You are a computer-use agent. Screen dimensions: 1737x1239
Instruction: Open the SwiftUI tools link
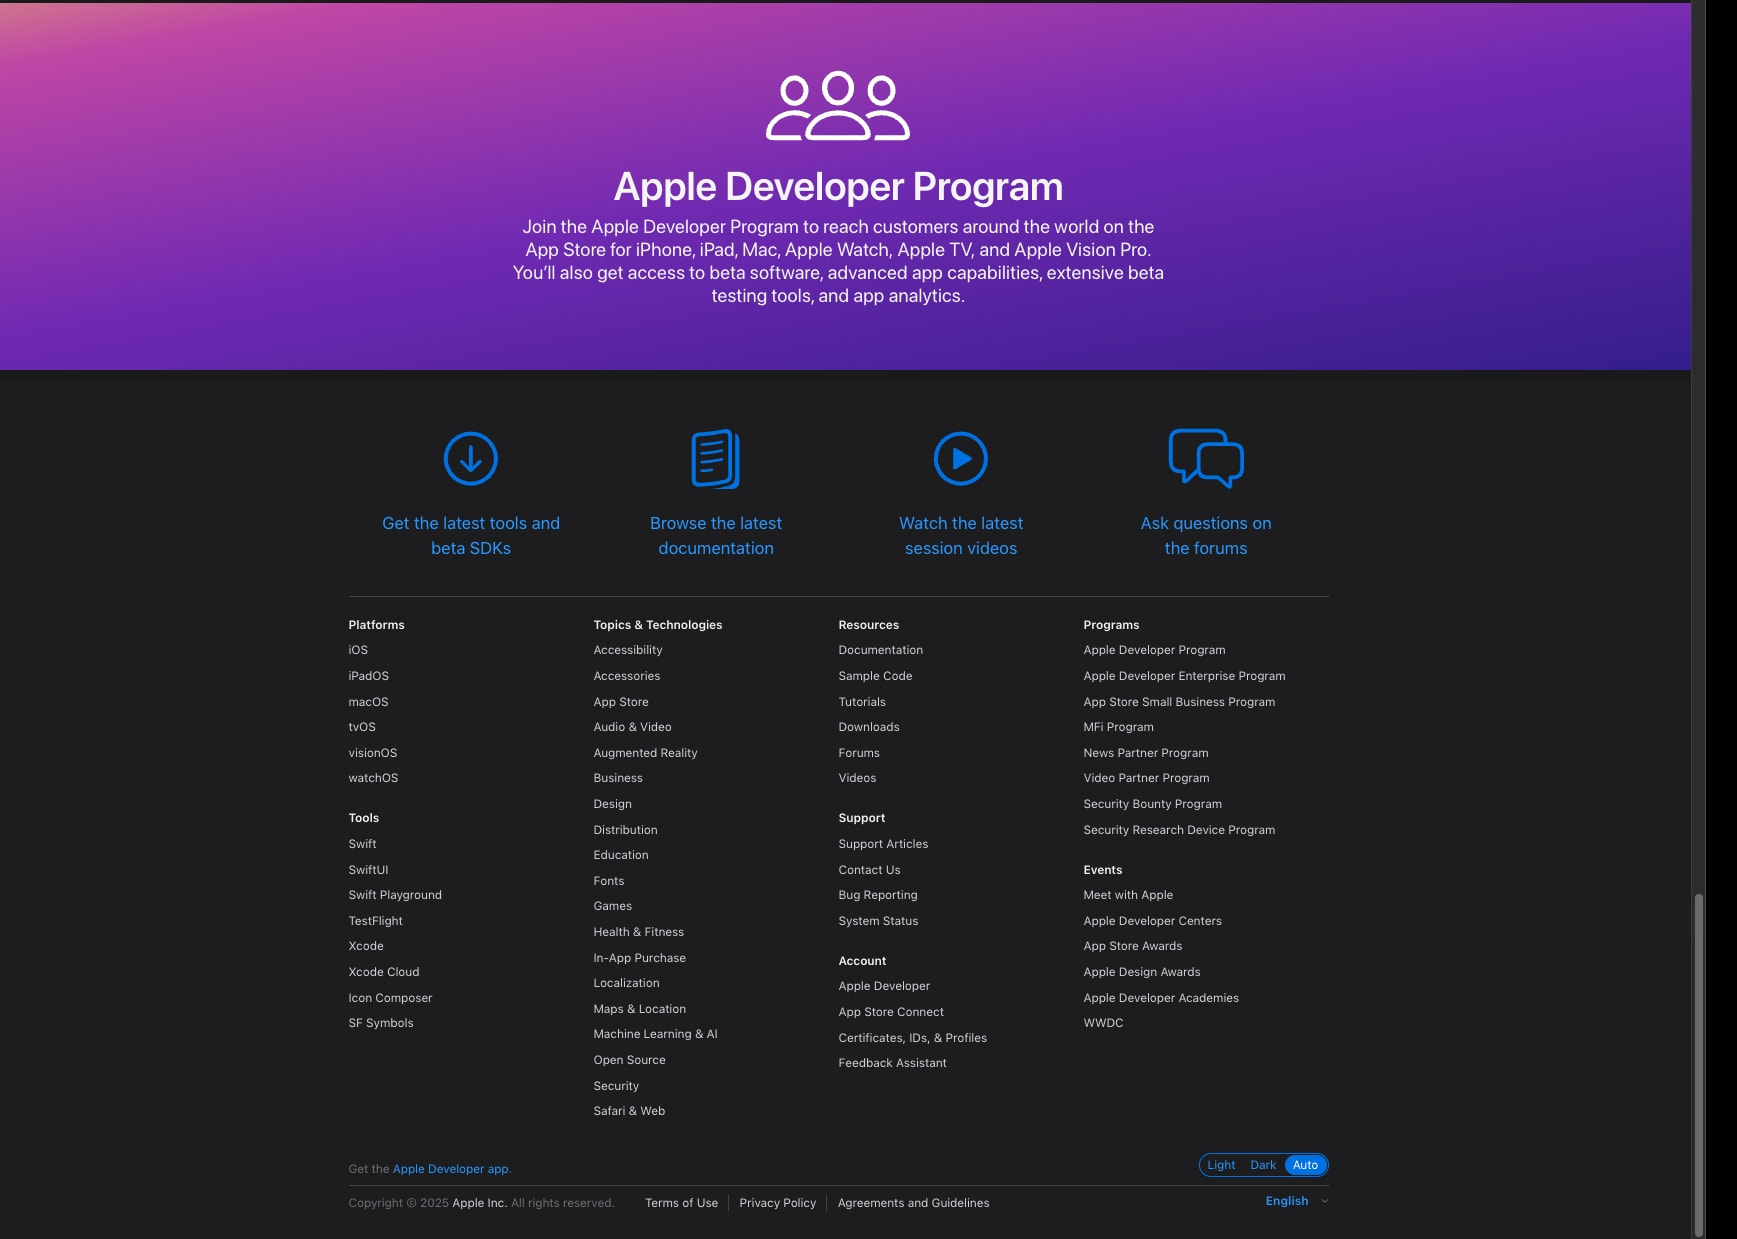click(x=368, y=870)
